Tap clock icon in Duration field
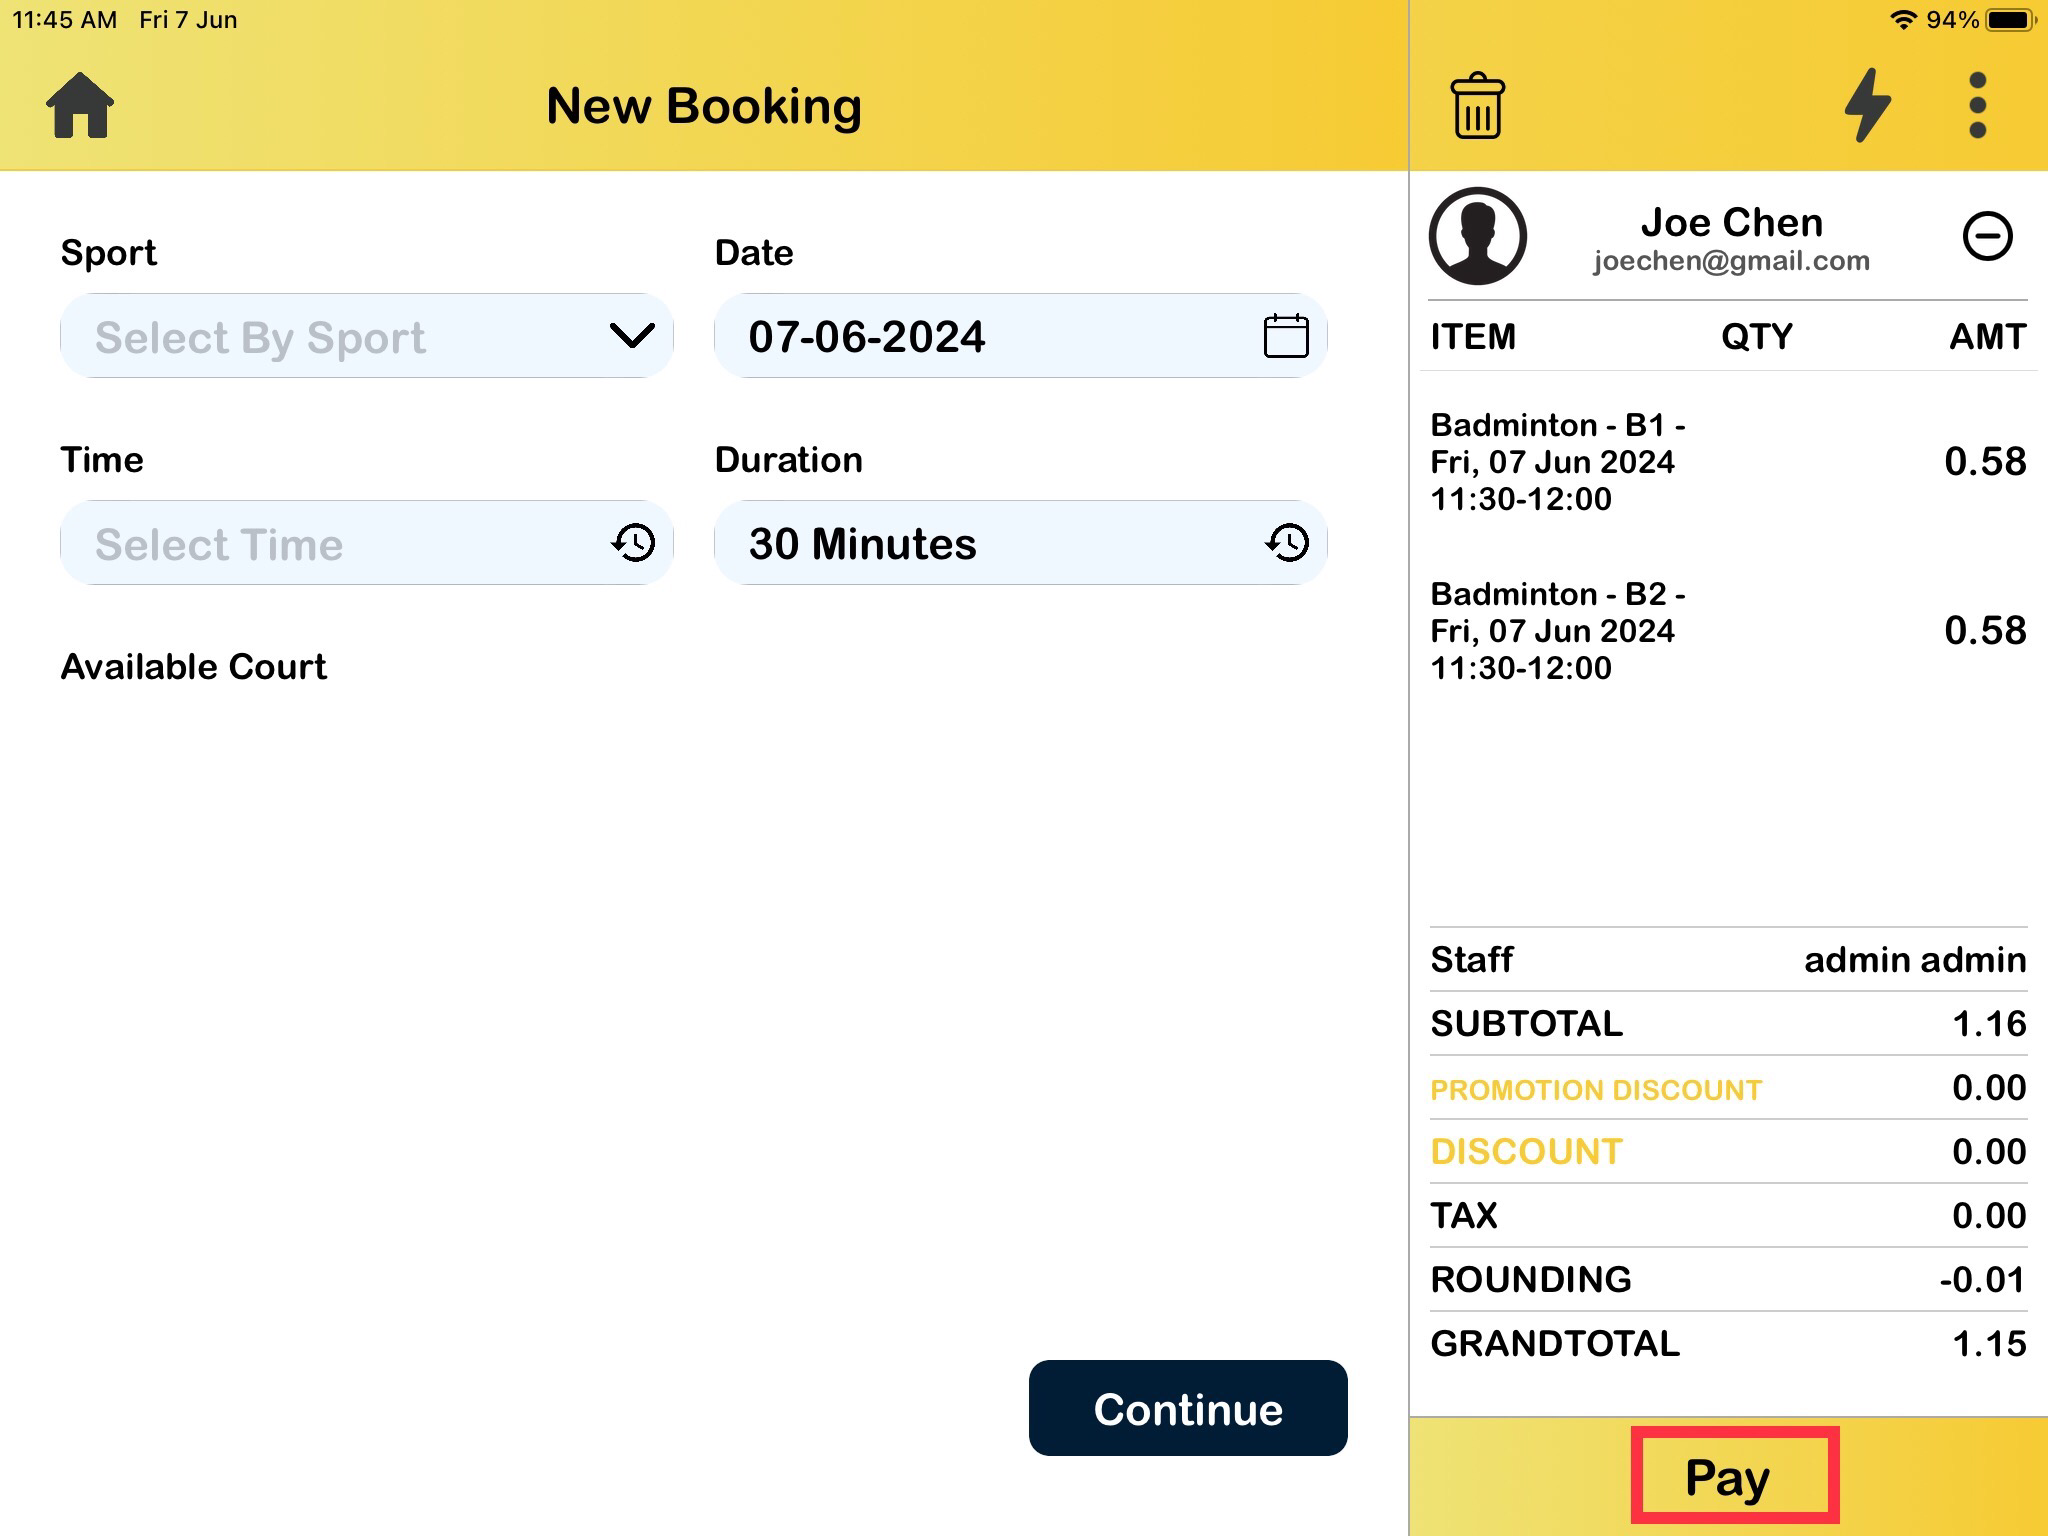The height and width of the screenshot is (1536, 2048). click(x=1287, y=543)
